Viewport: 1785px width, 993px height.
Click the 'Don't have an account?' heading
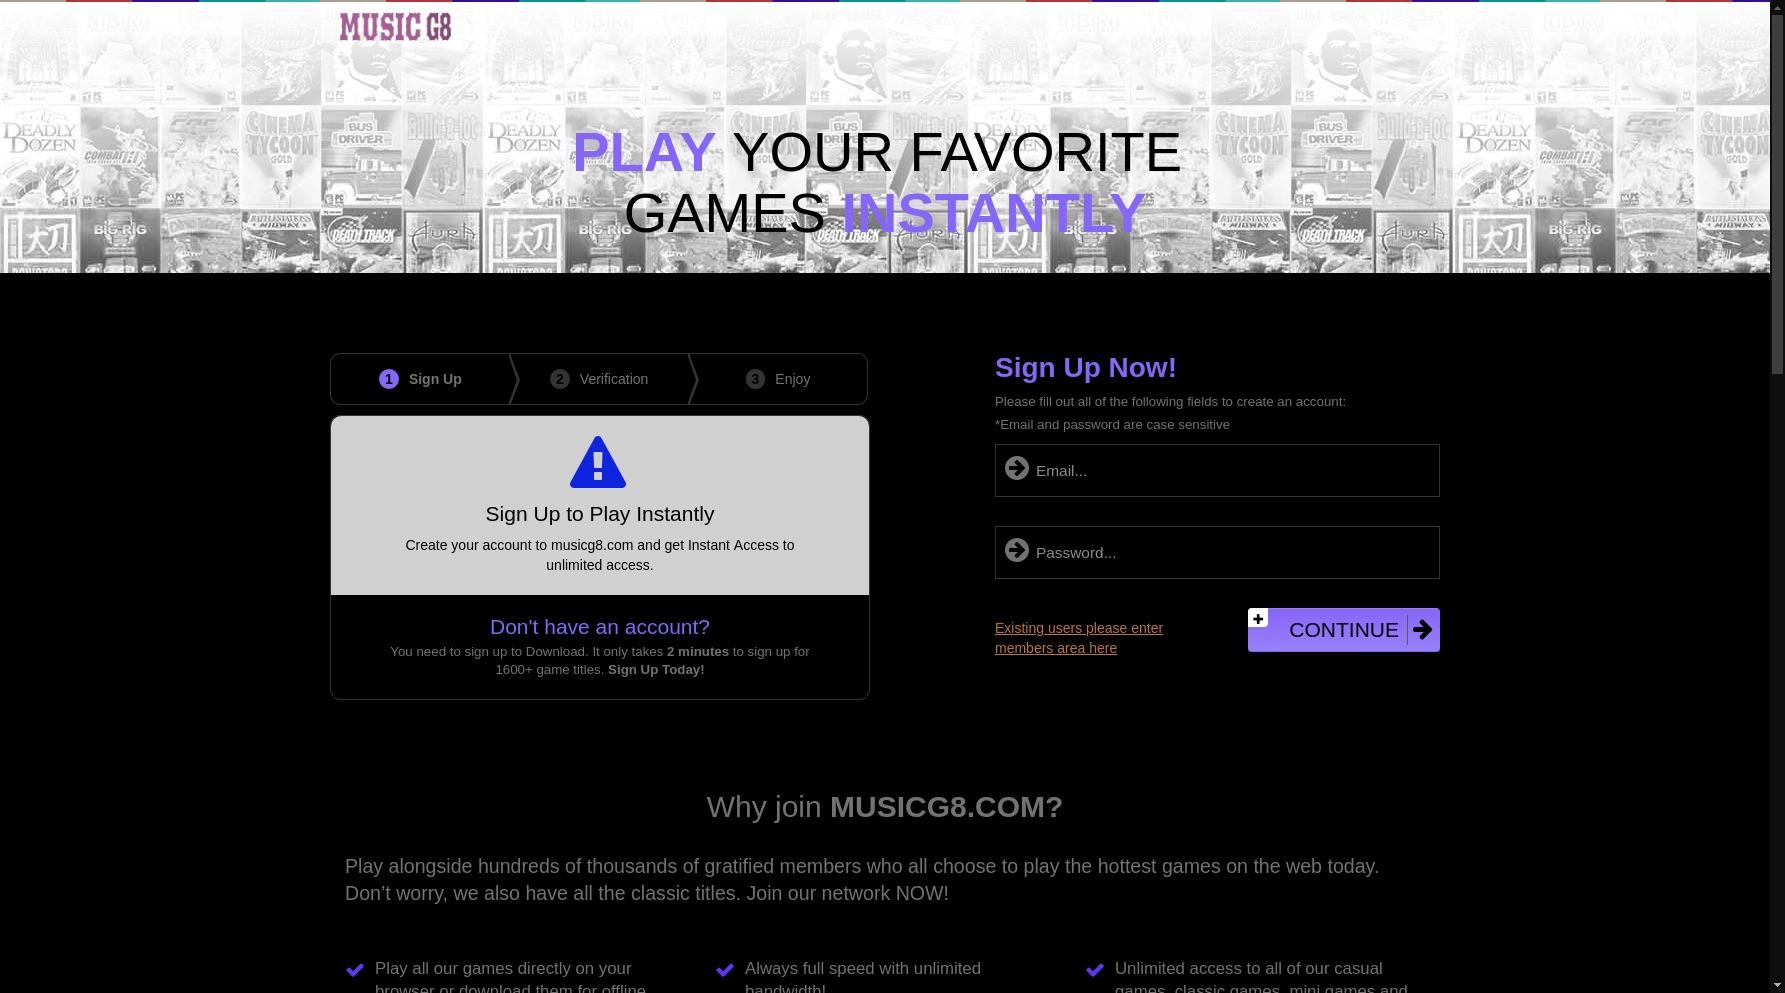[600, 627]
